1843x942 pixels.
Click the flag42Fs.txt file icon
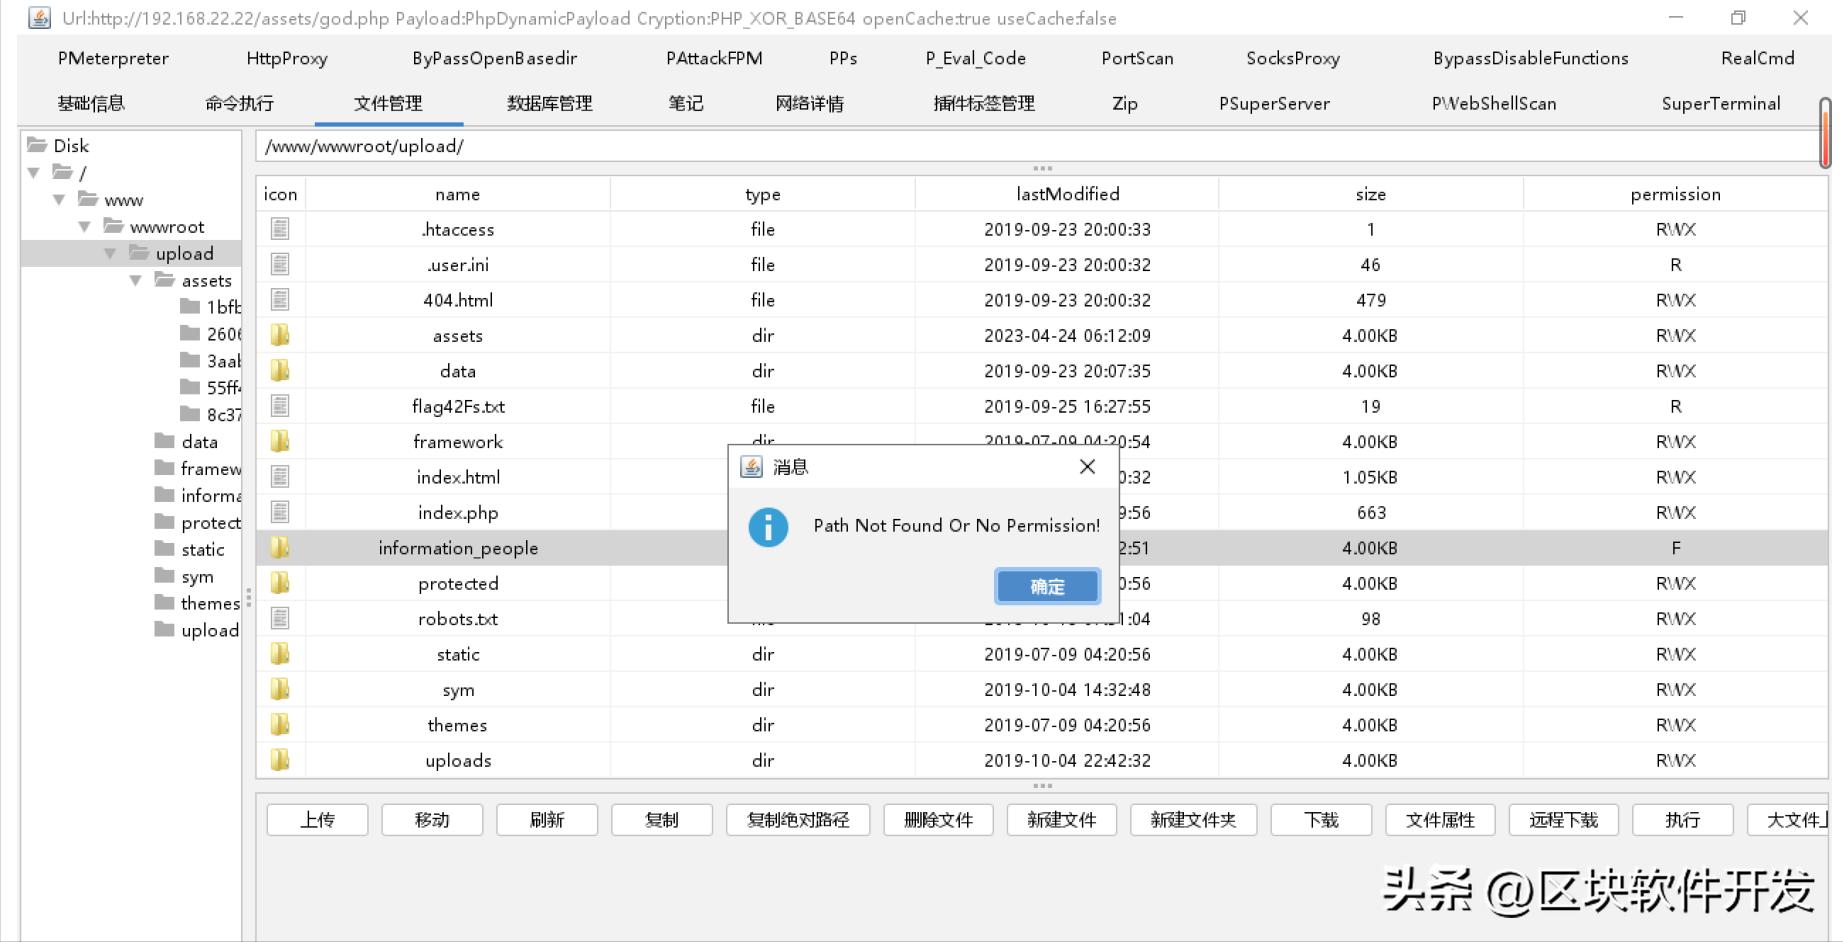point(280,406)
